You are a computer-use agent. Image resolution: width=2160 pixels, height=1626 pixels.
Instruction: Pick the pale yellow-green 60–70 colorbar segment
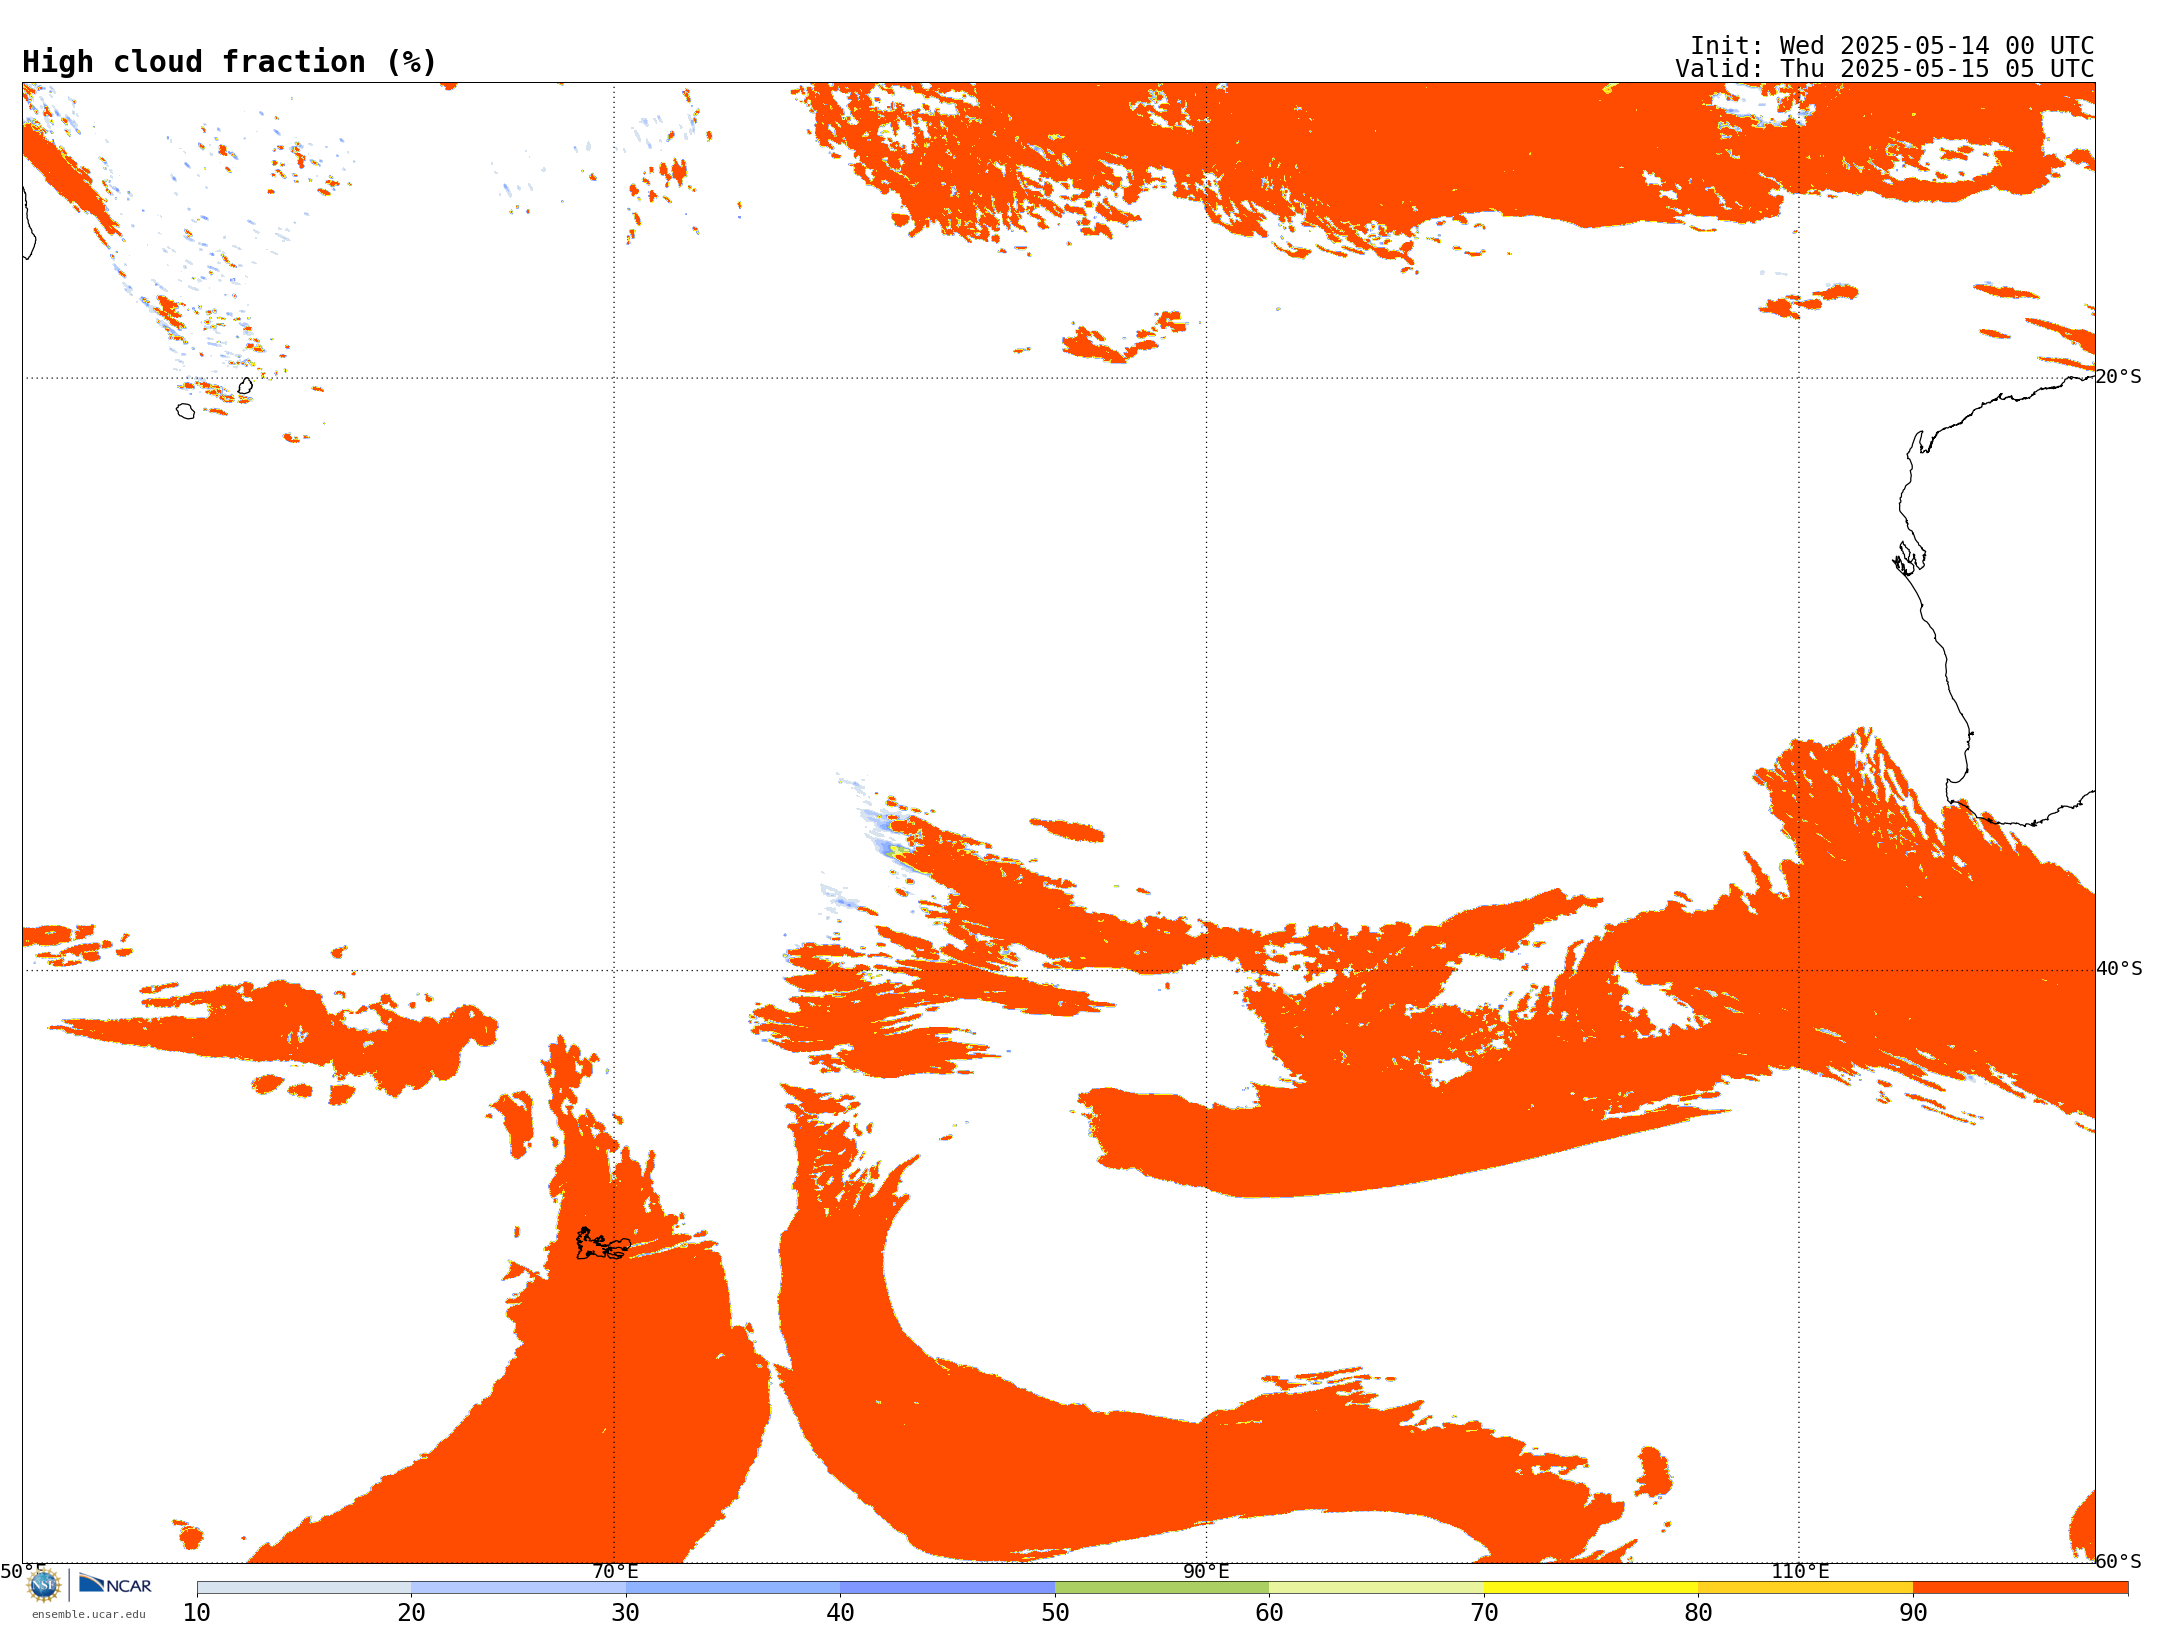click(1376, 1588)
